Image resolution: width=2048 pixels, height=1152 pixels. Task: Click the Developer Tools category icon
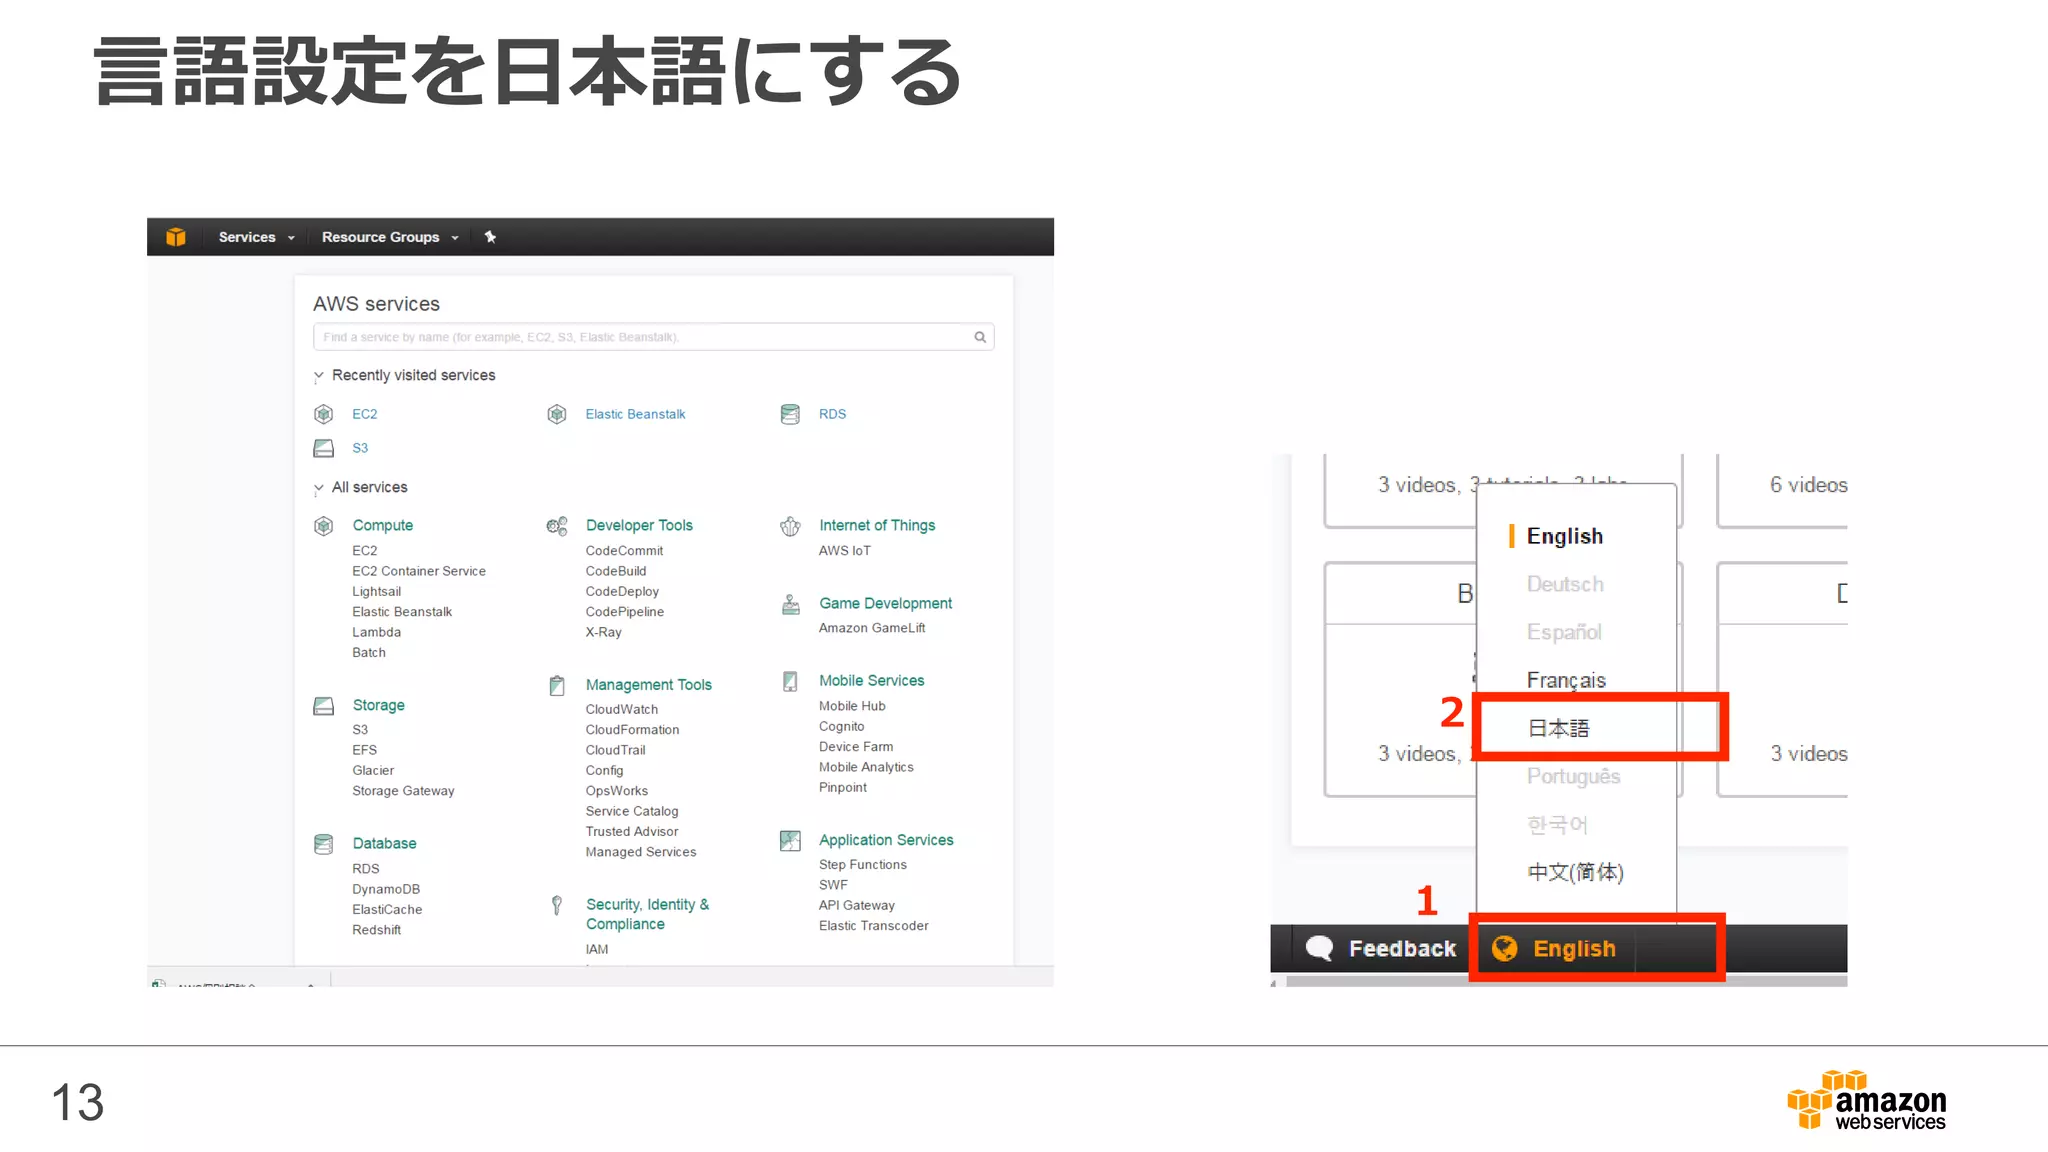(557, 526)
